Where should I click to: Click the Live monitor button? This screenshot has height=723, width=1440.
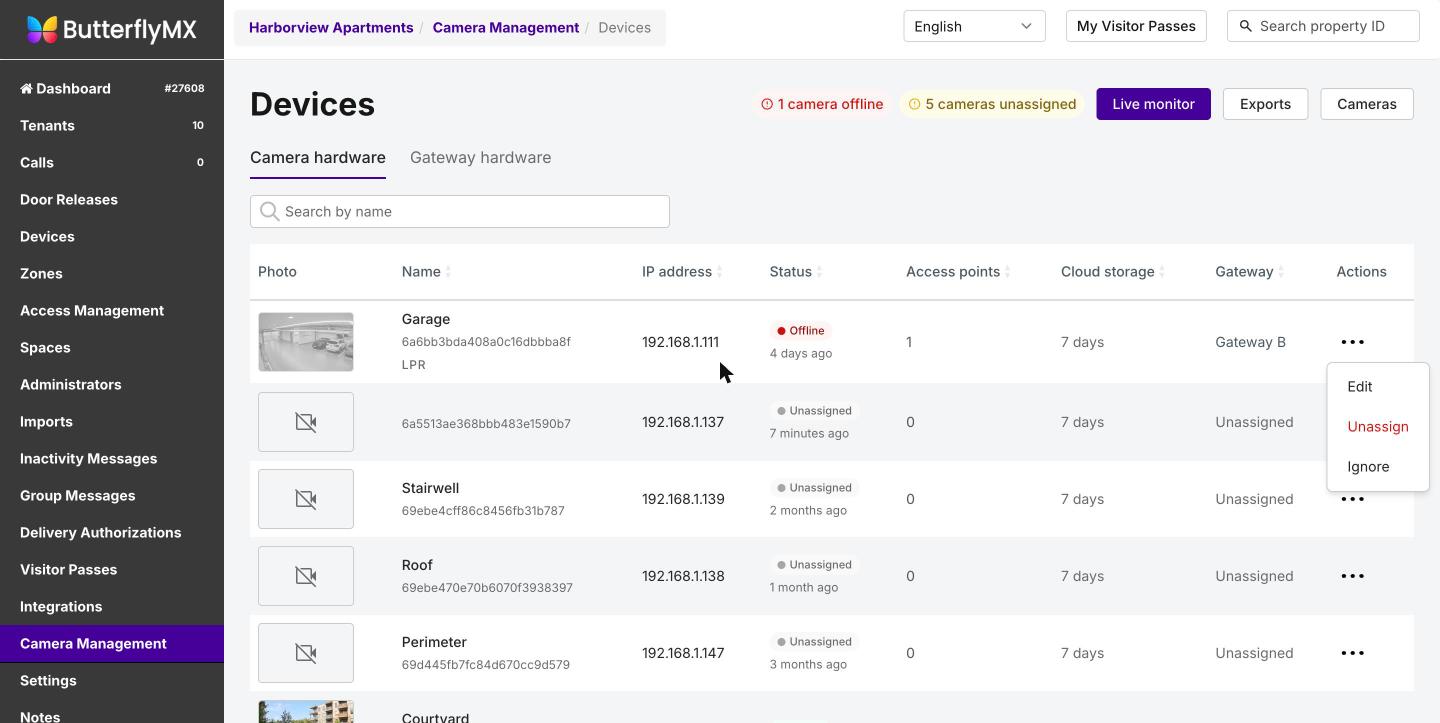1153,104
